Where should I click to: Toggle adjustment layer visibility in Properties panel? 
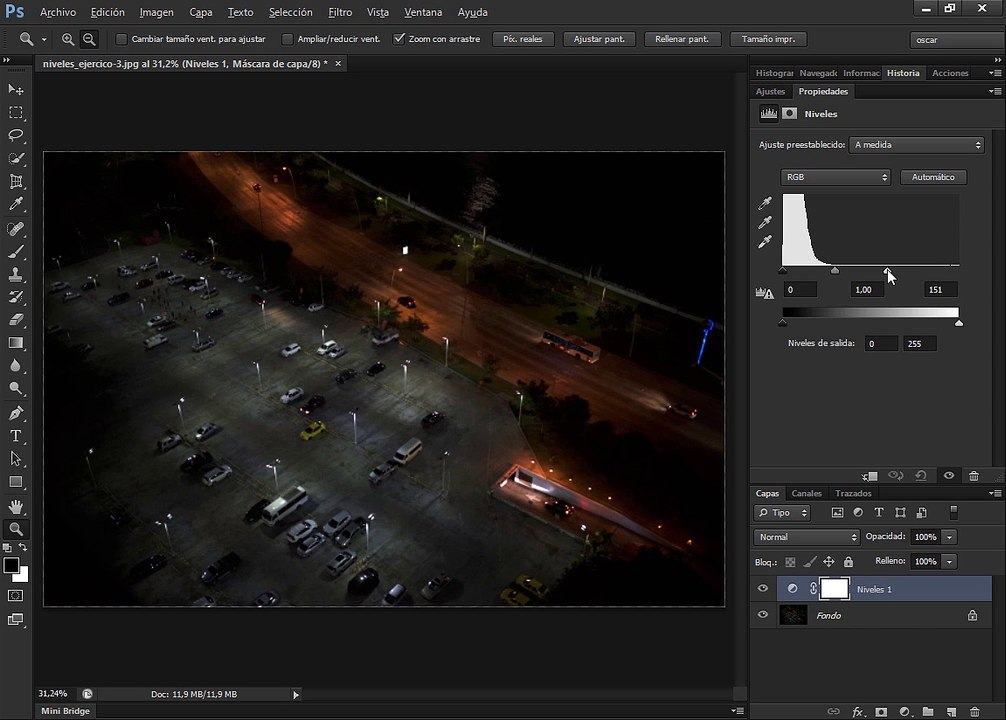949,476
